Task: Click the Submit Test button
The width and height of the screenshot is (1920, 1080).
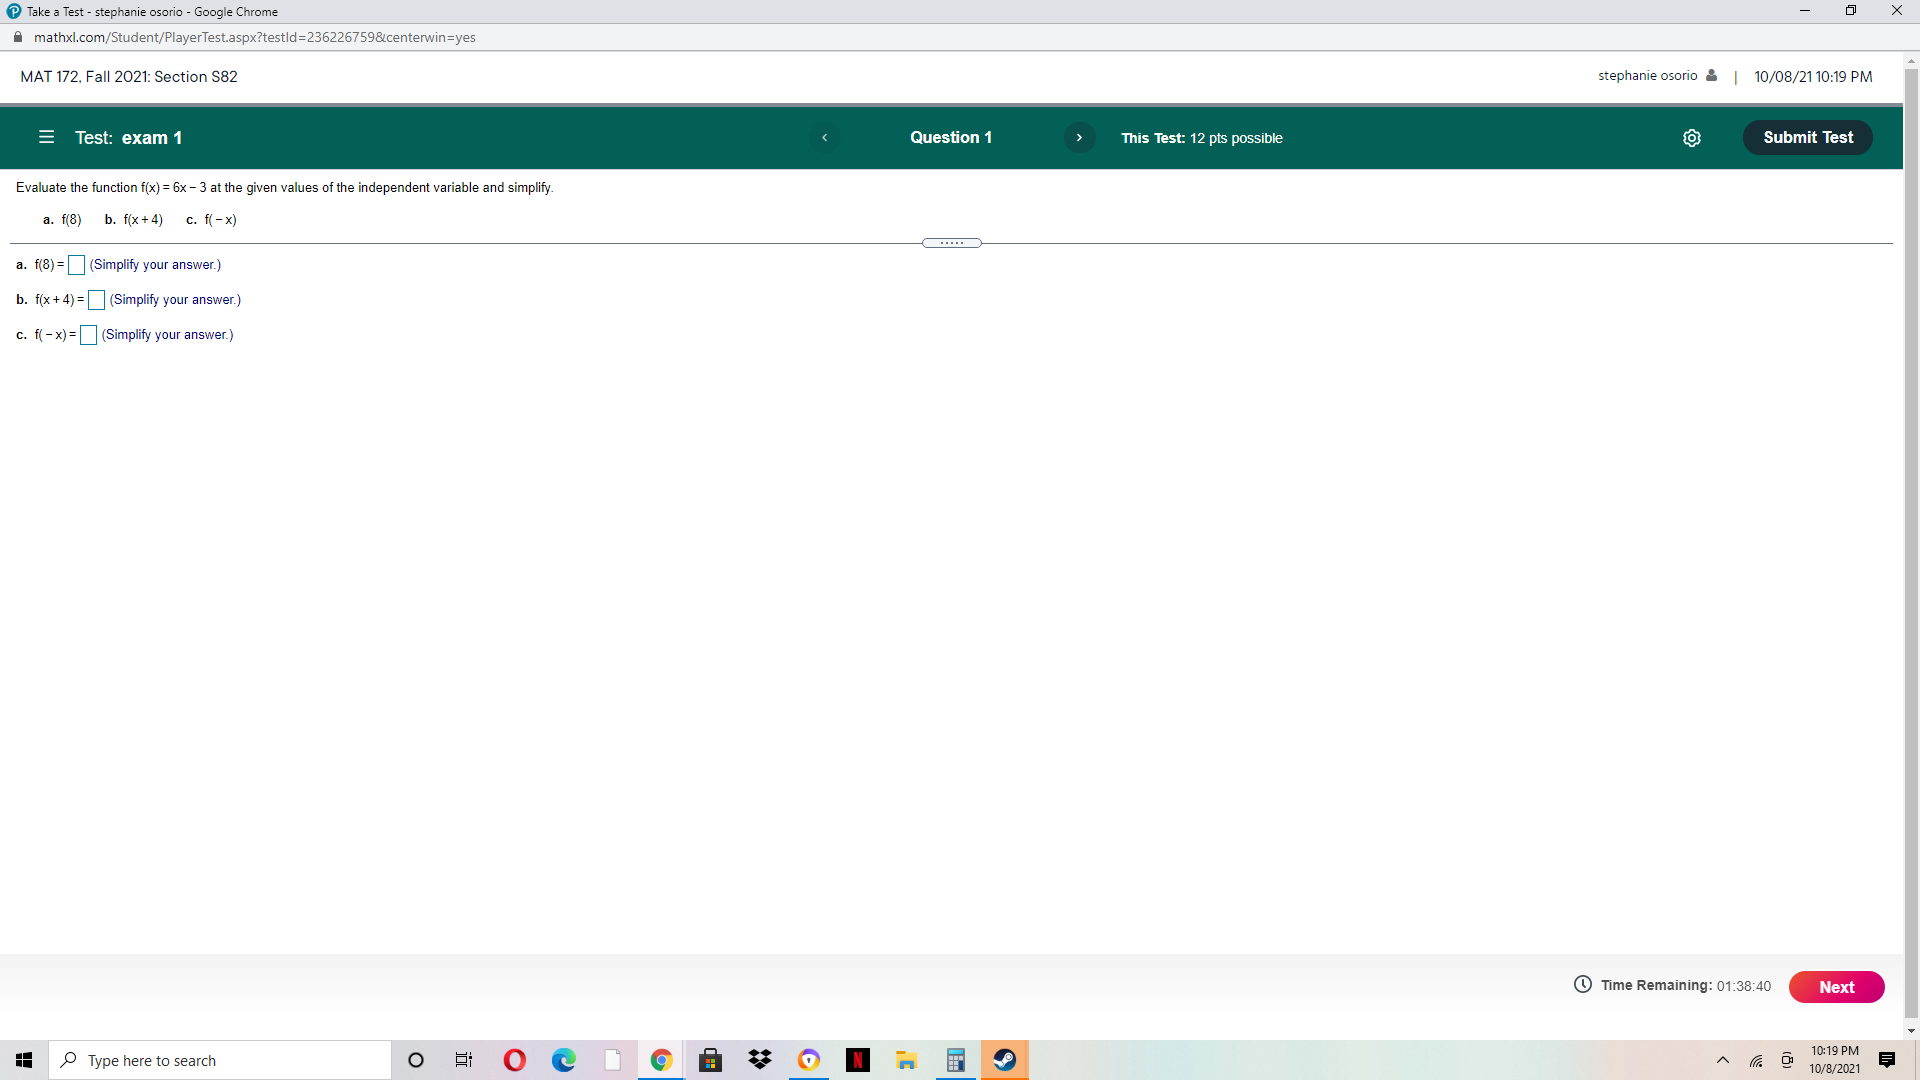Action: (1807, 137)
